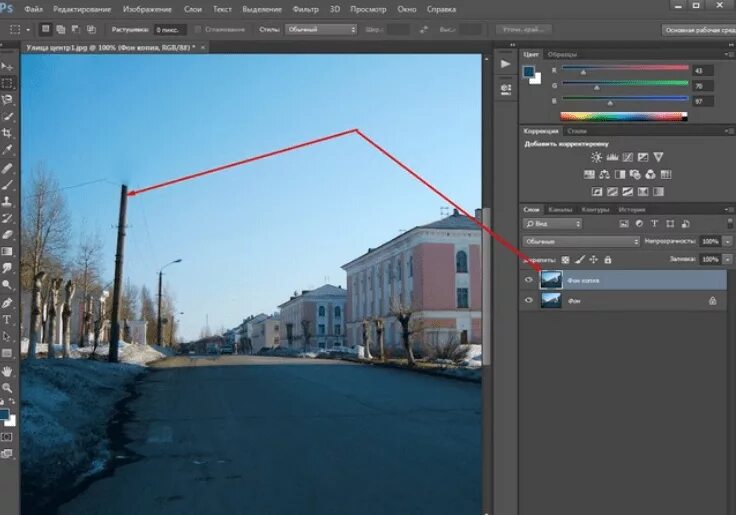Select the Healing Brush tool
Viewport: 737px width, 515px height.
click(x=7, y=168)
